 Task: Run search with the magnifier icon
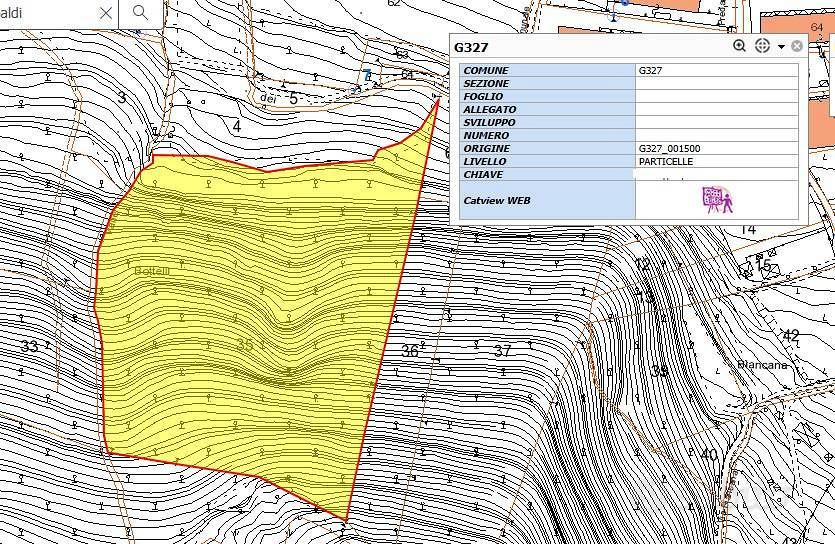click(140, 12)
